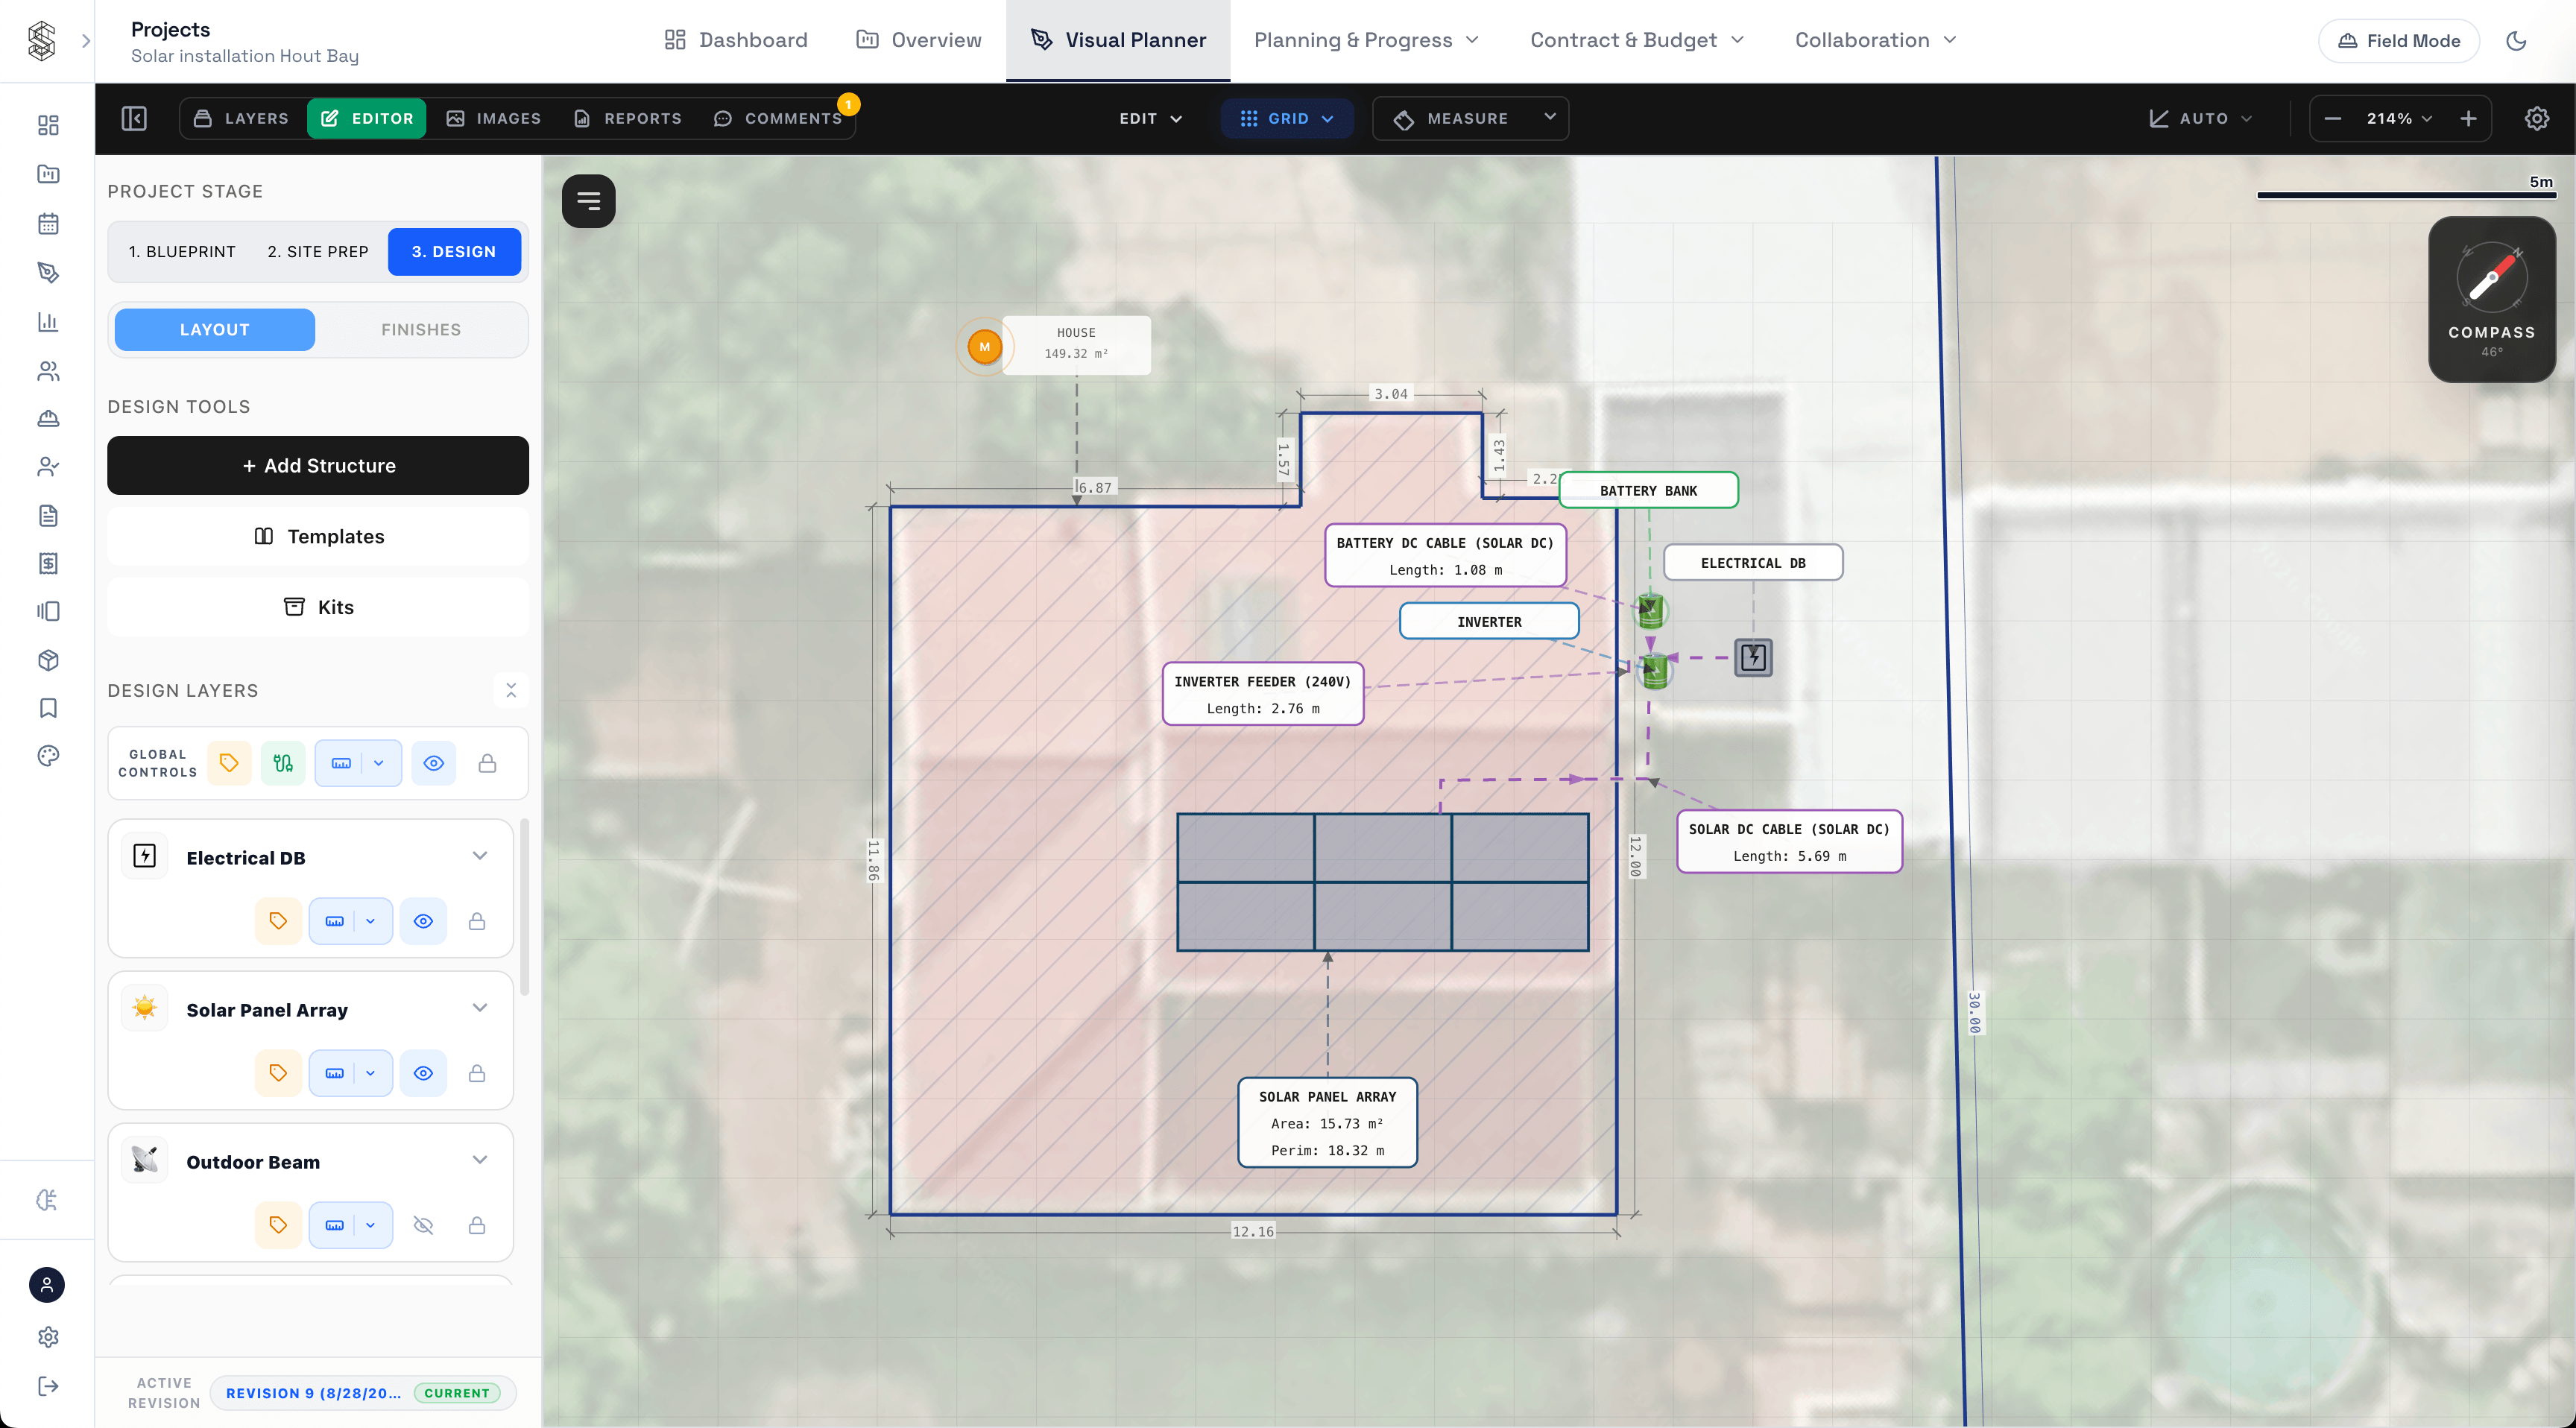The width and height of the screenshot is (2576, 1428).
Task: Click the orange M marker on canvas
Action: 984,347
